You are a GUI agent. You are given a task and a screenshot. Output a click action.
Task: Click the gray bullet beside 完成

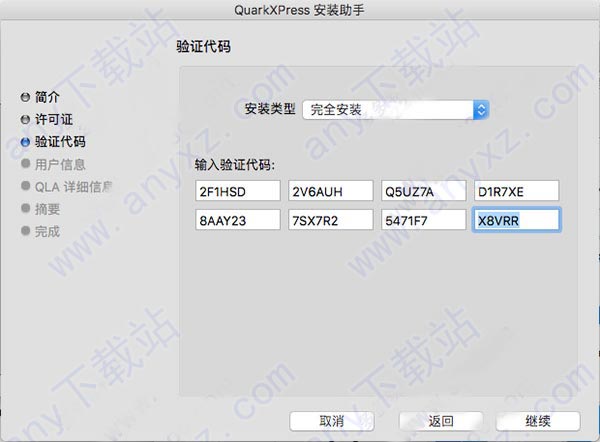click(x=25, y=230)
